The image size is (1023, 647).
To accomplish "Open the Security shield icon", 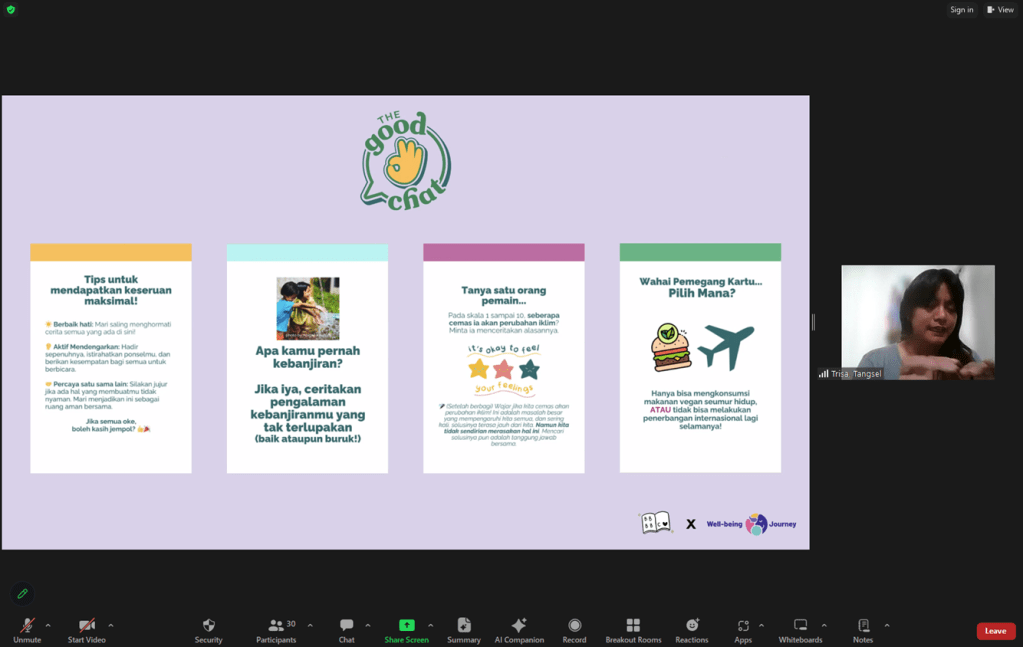I will pyautogui.click(x=208, y=626).
